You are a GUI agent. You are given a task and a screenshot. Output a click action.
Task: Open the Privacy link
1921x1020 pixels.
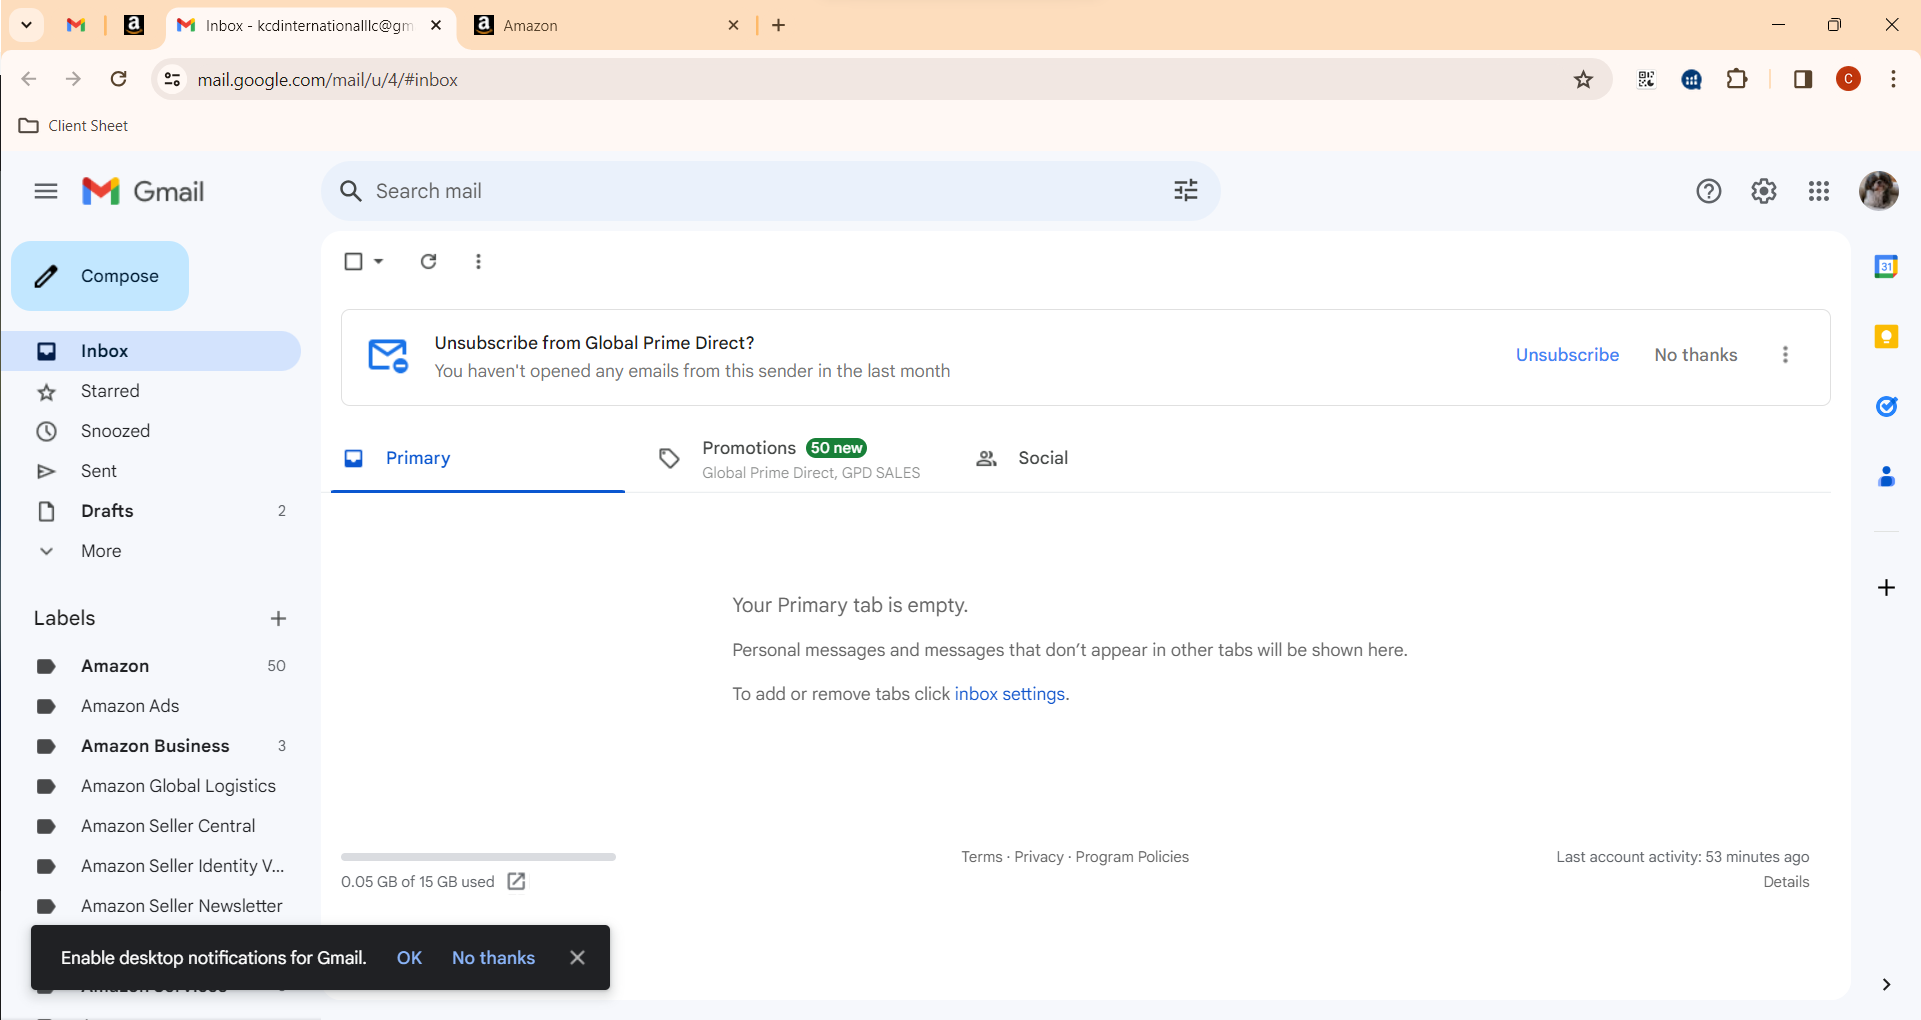click(1039, 857)
